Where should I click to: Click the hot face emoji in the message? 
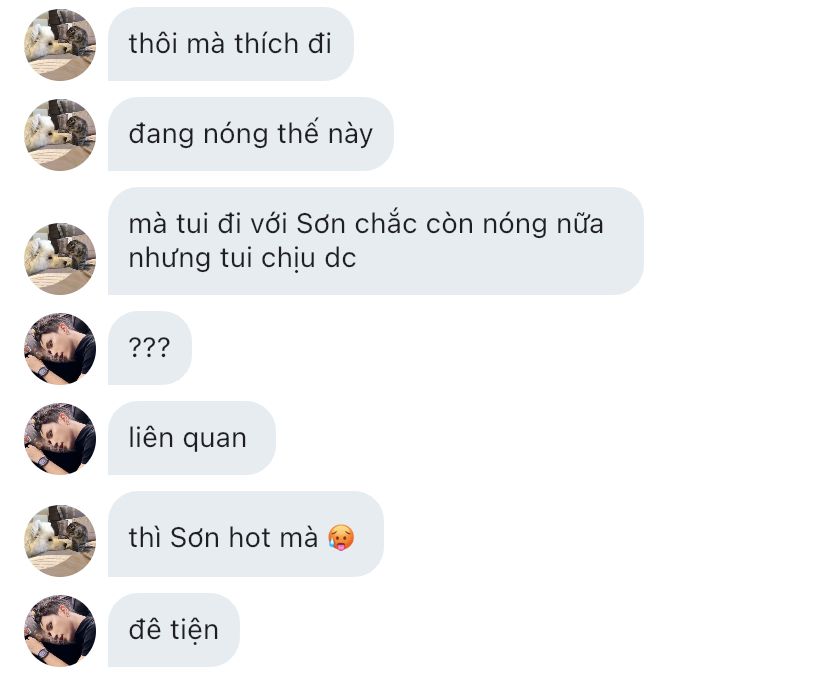point(341,538)
